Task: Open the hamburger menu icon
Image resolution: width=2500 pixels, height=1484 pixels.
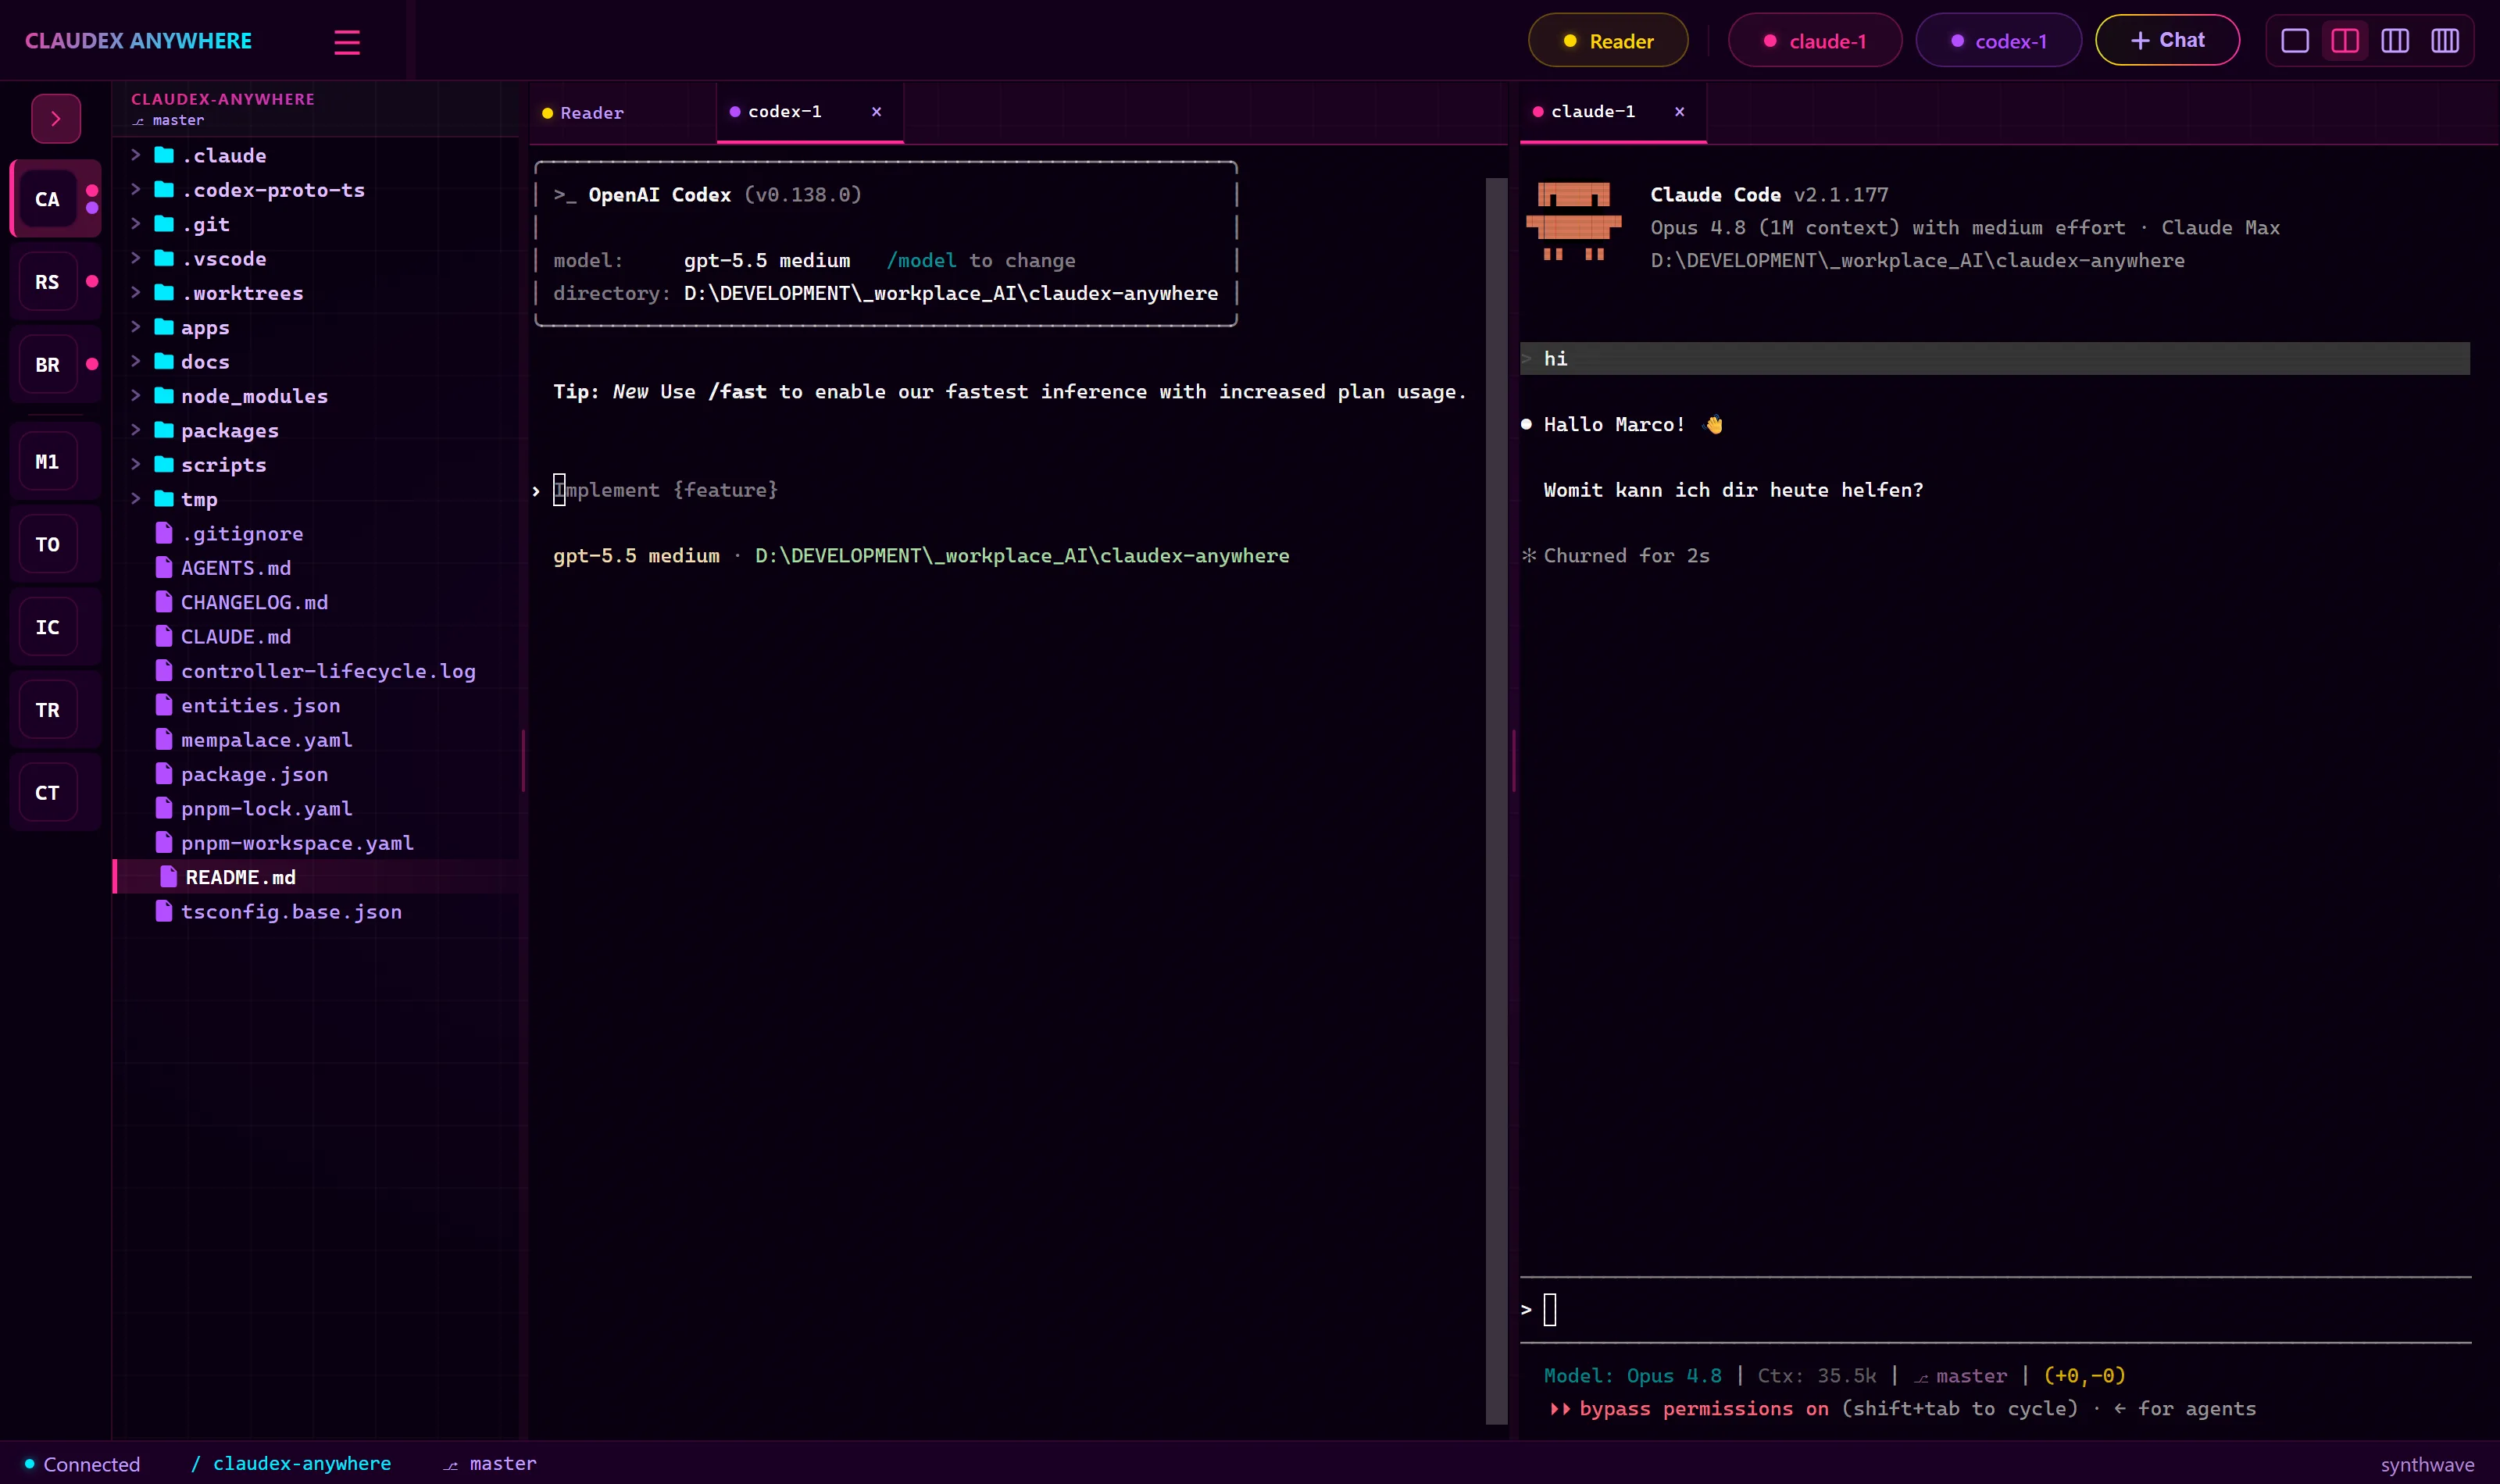Action: coord(346,42)
